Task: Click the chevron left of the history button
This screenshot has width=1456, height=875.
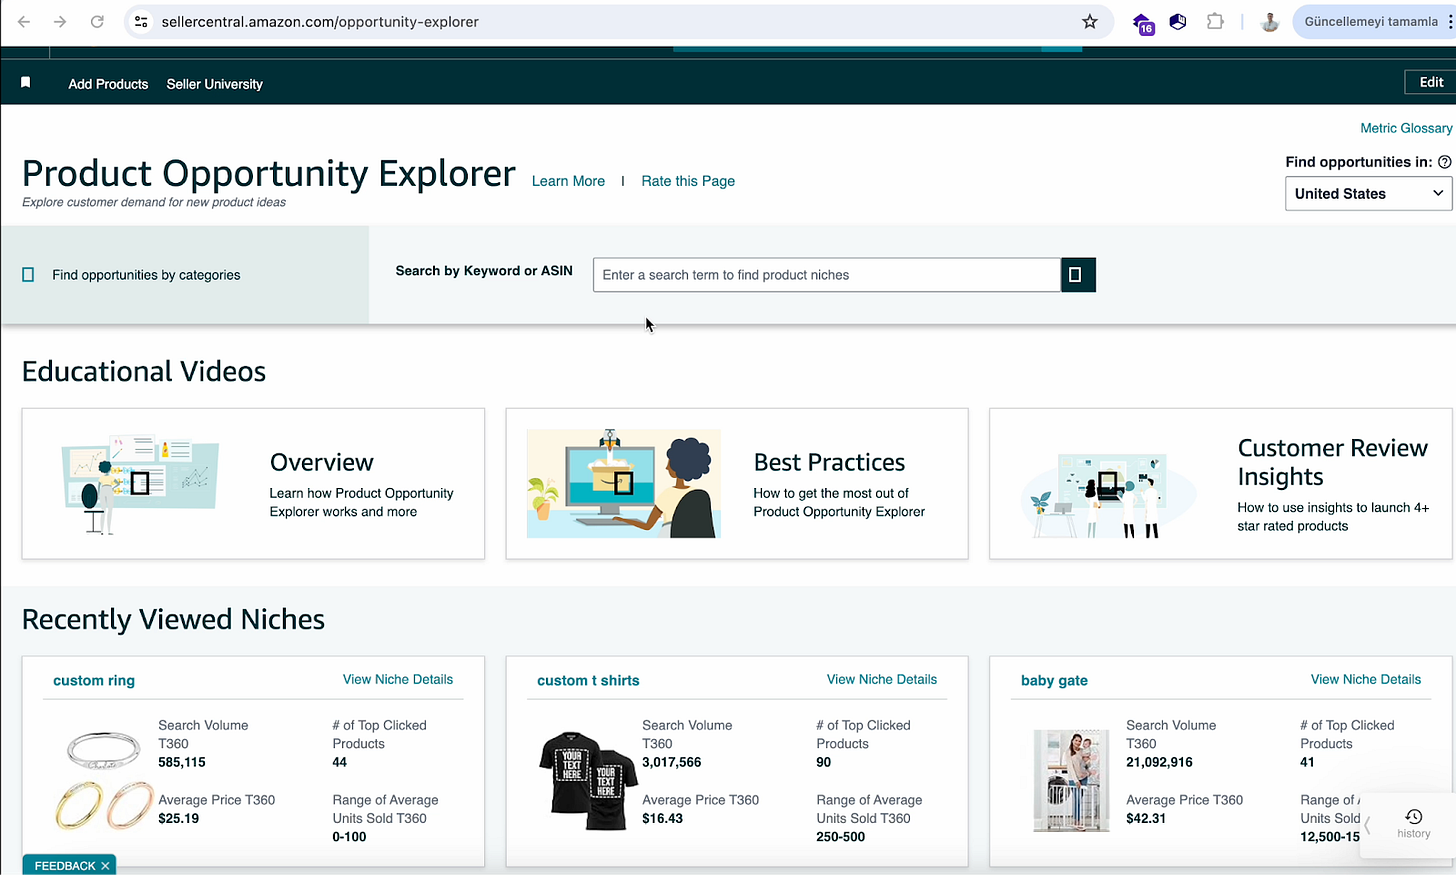Action: 1368,826
